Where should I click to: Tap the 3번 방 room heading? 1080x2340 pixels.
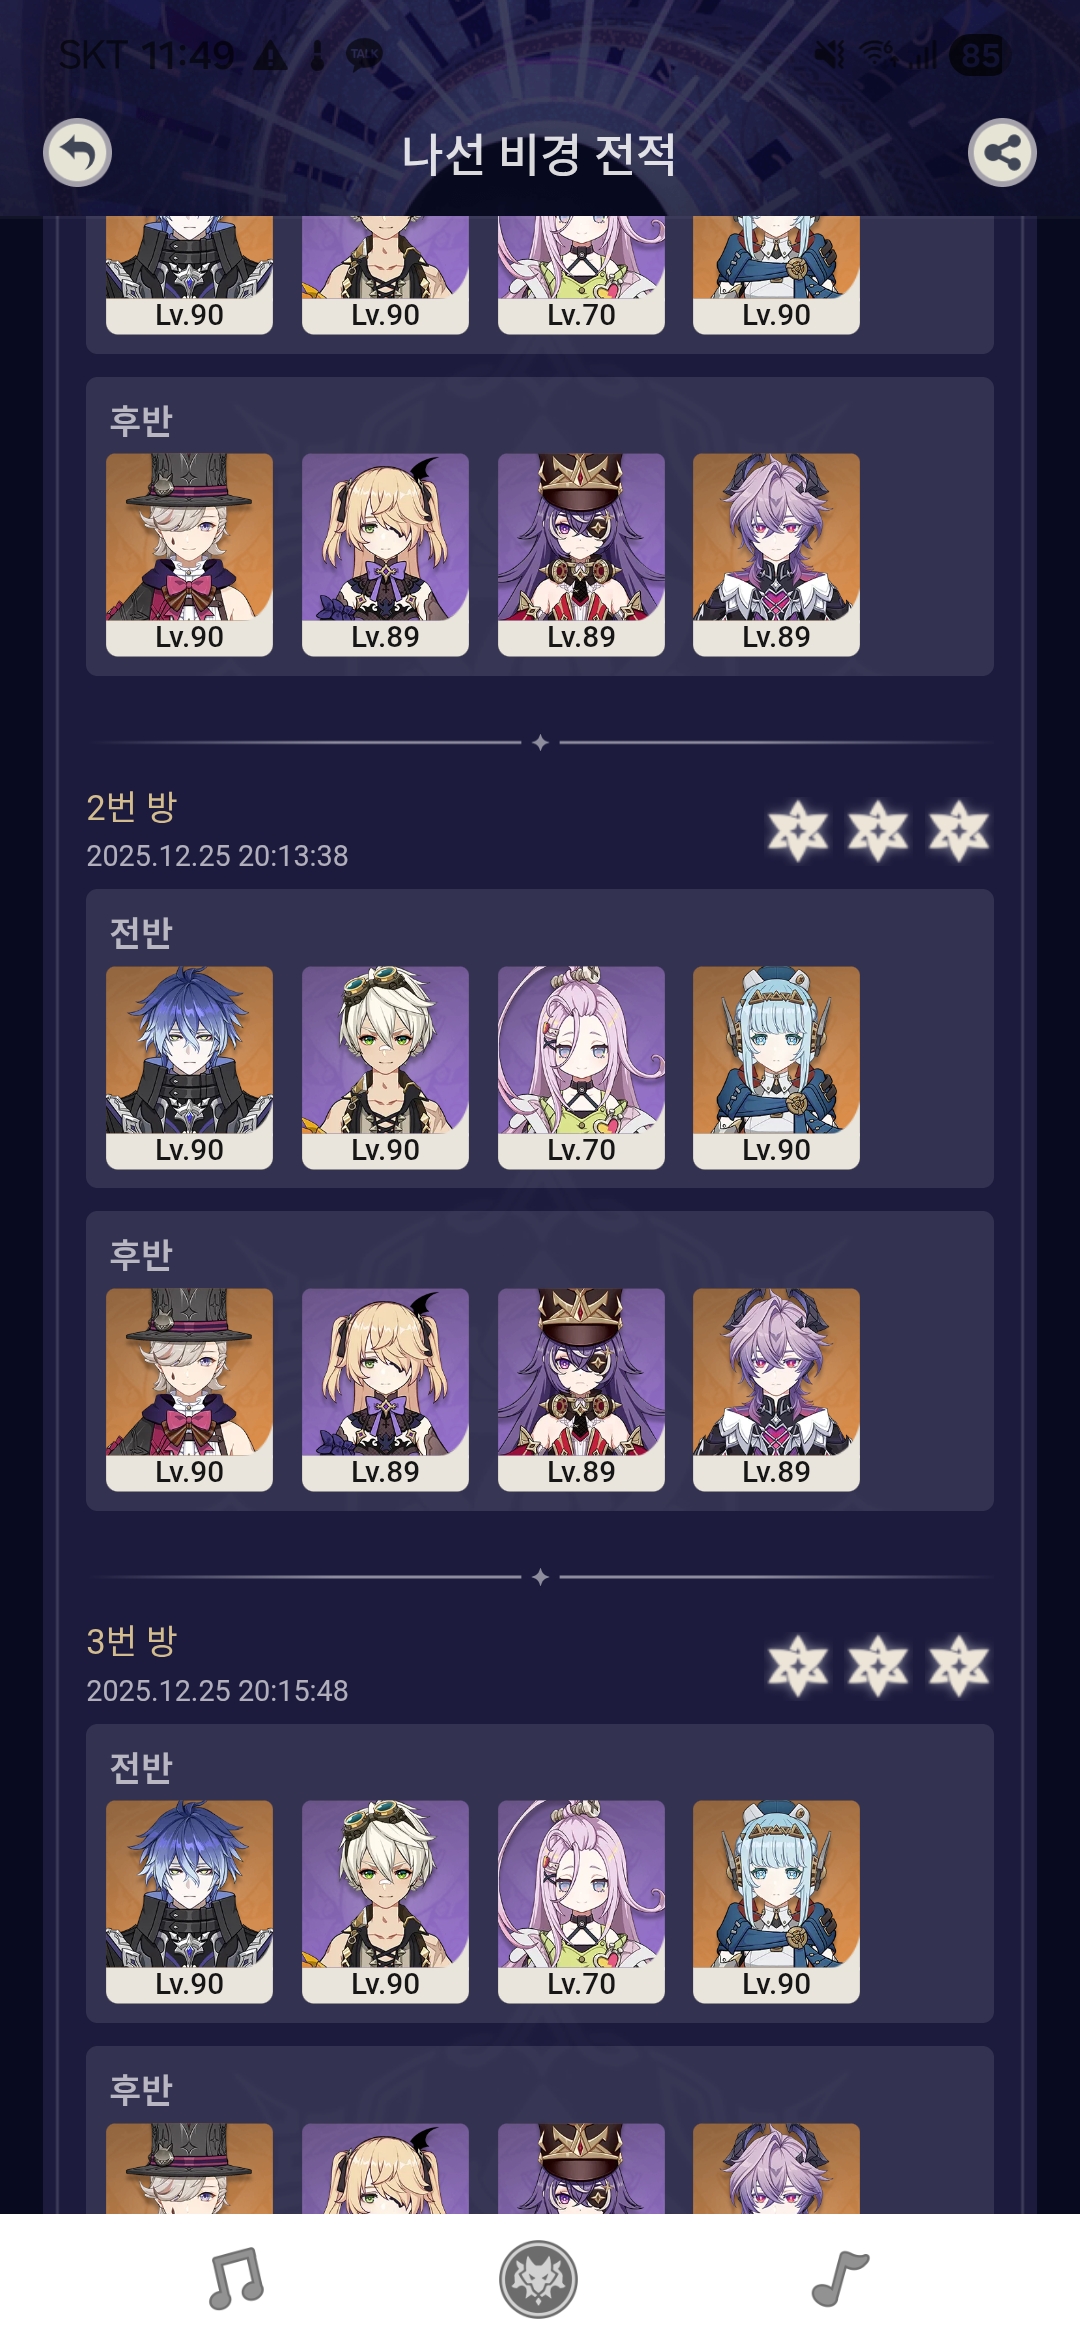coord(131,1640)
